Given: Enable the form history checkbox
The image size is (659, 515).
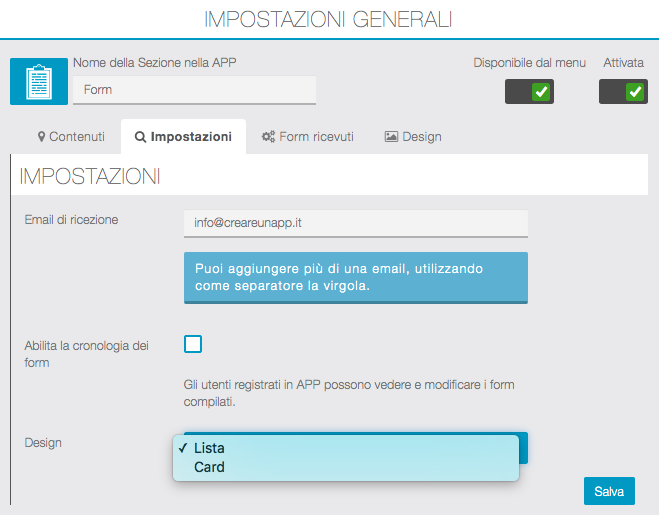Looking at the screenshot, I should [x=193, y=344].
